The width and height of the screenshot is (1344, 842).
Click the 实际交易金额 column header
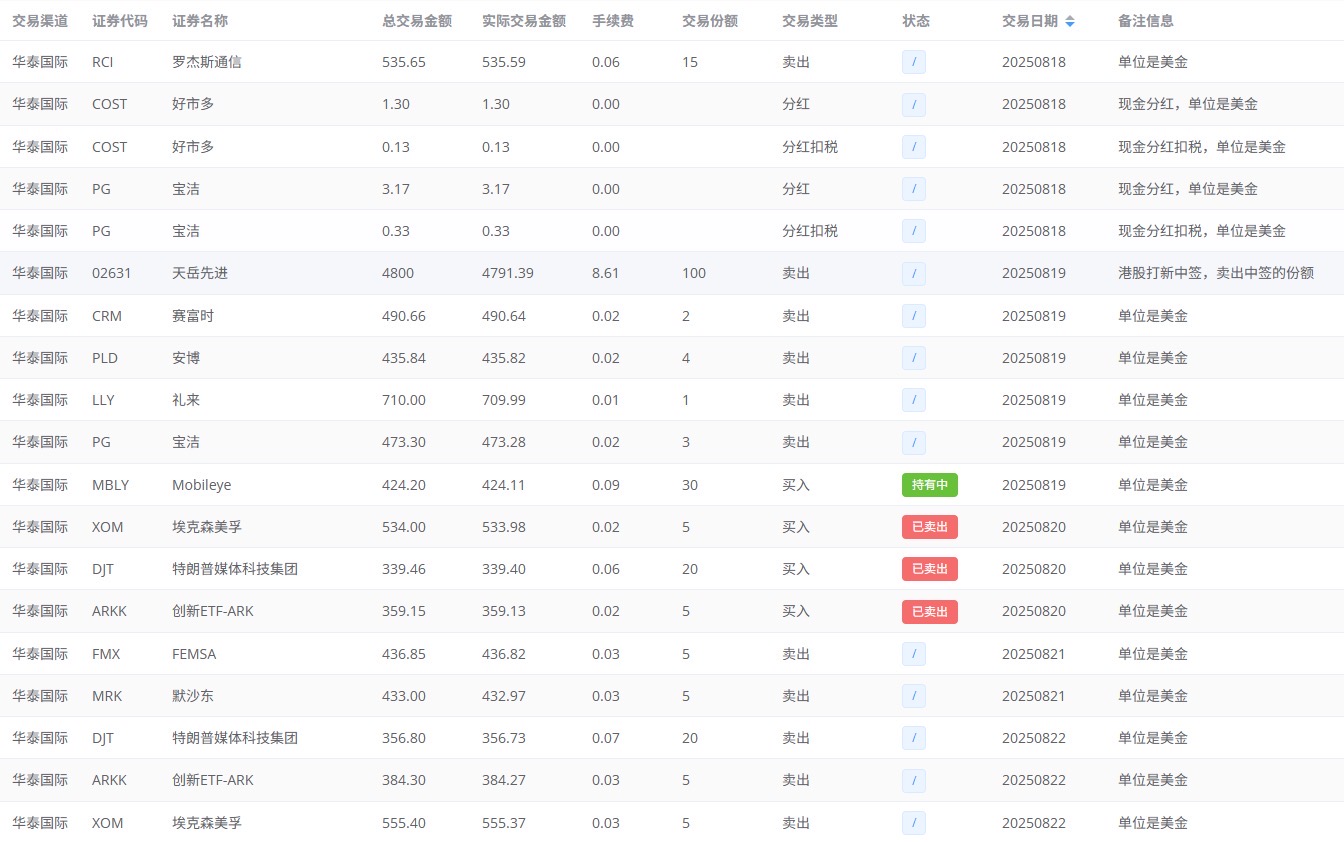click(524, 21)
